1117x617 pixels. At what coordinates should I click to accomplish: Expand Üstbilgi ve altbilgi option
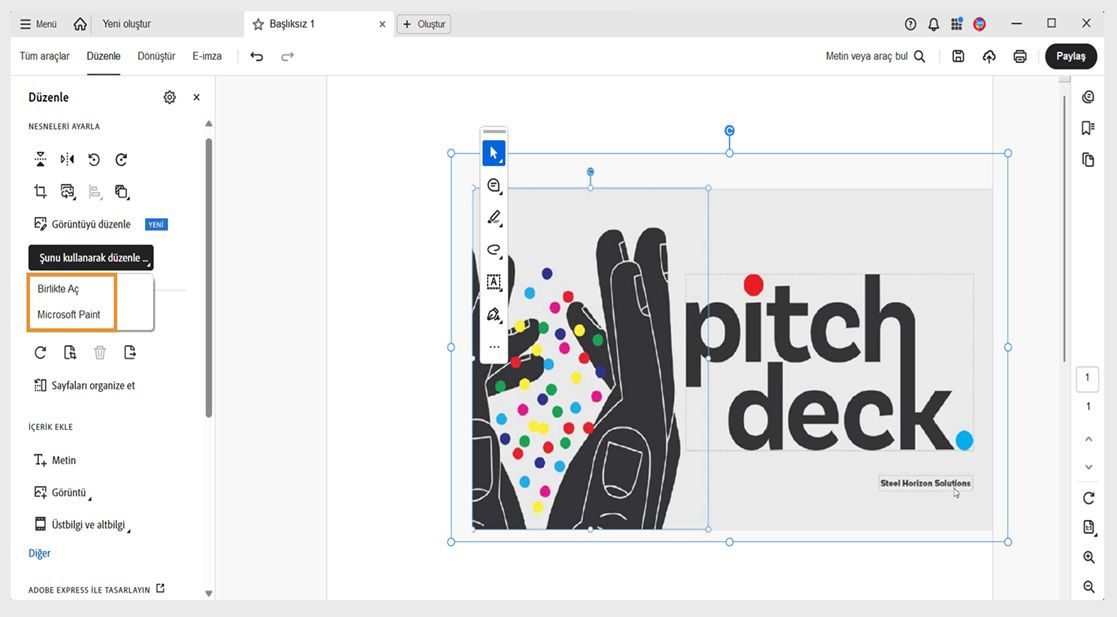click(82, 524)
